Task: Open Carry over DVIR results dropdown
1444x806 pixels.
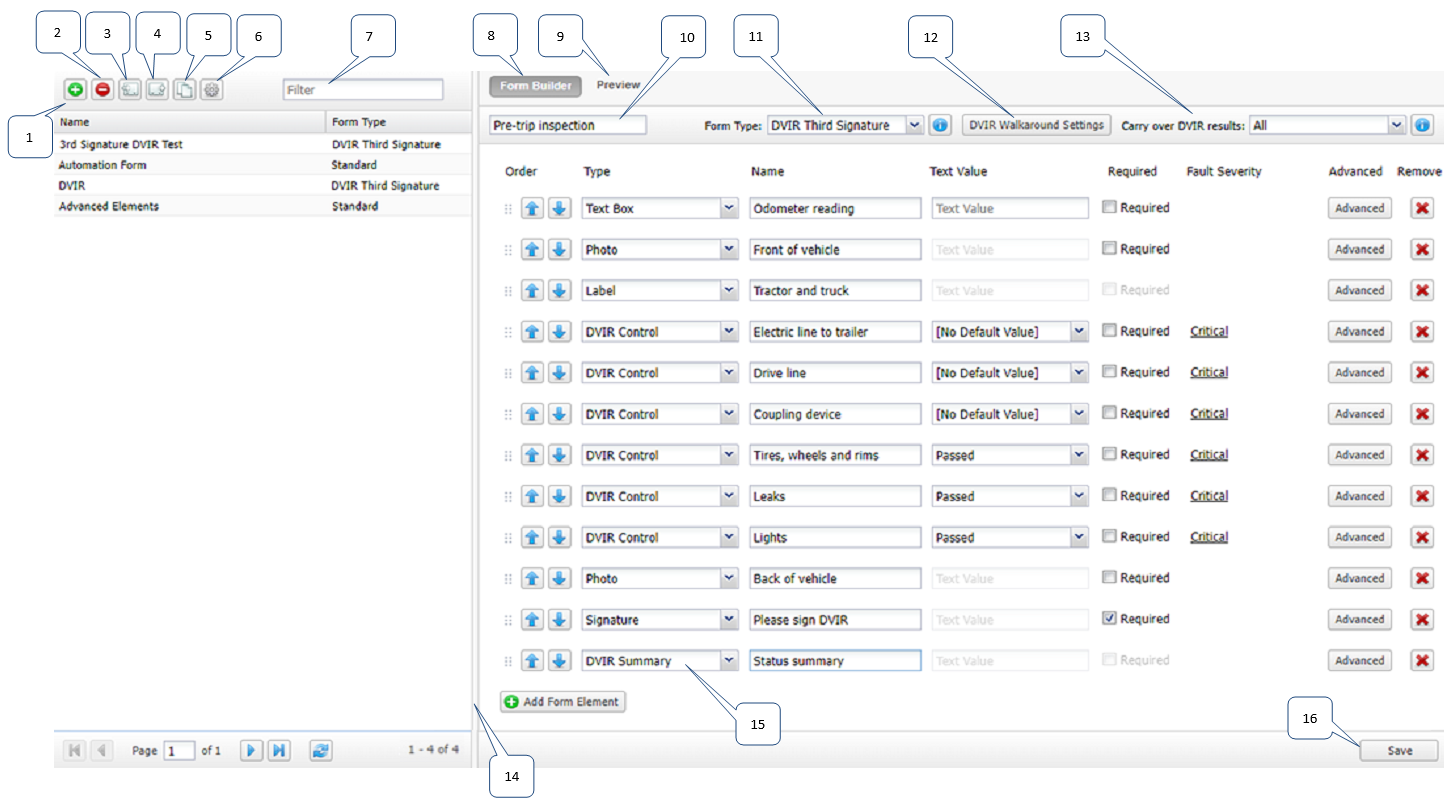Action: [1398, 125]
